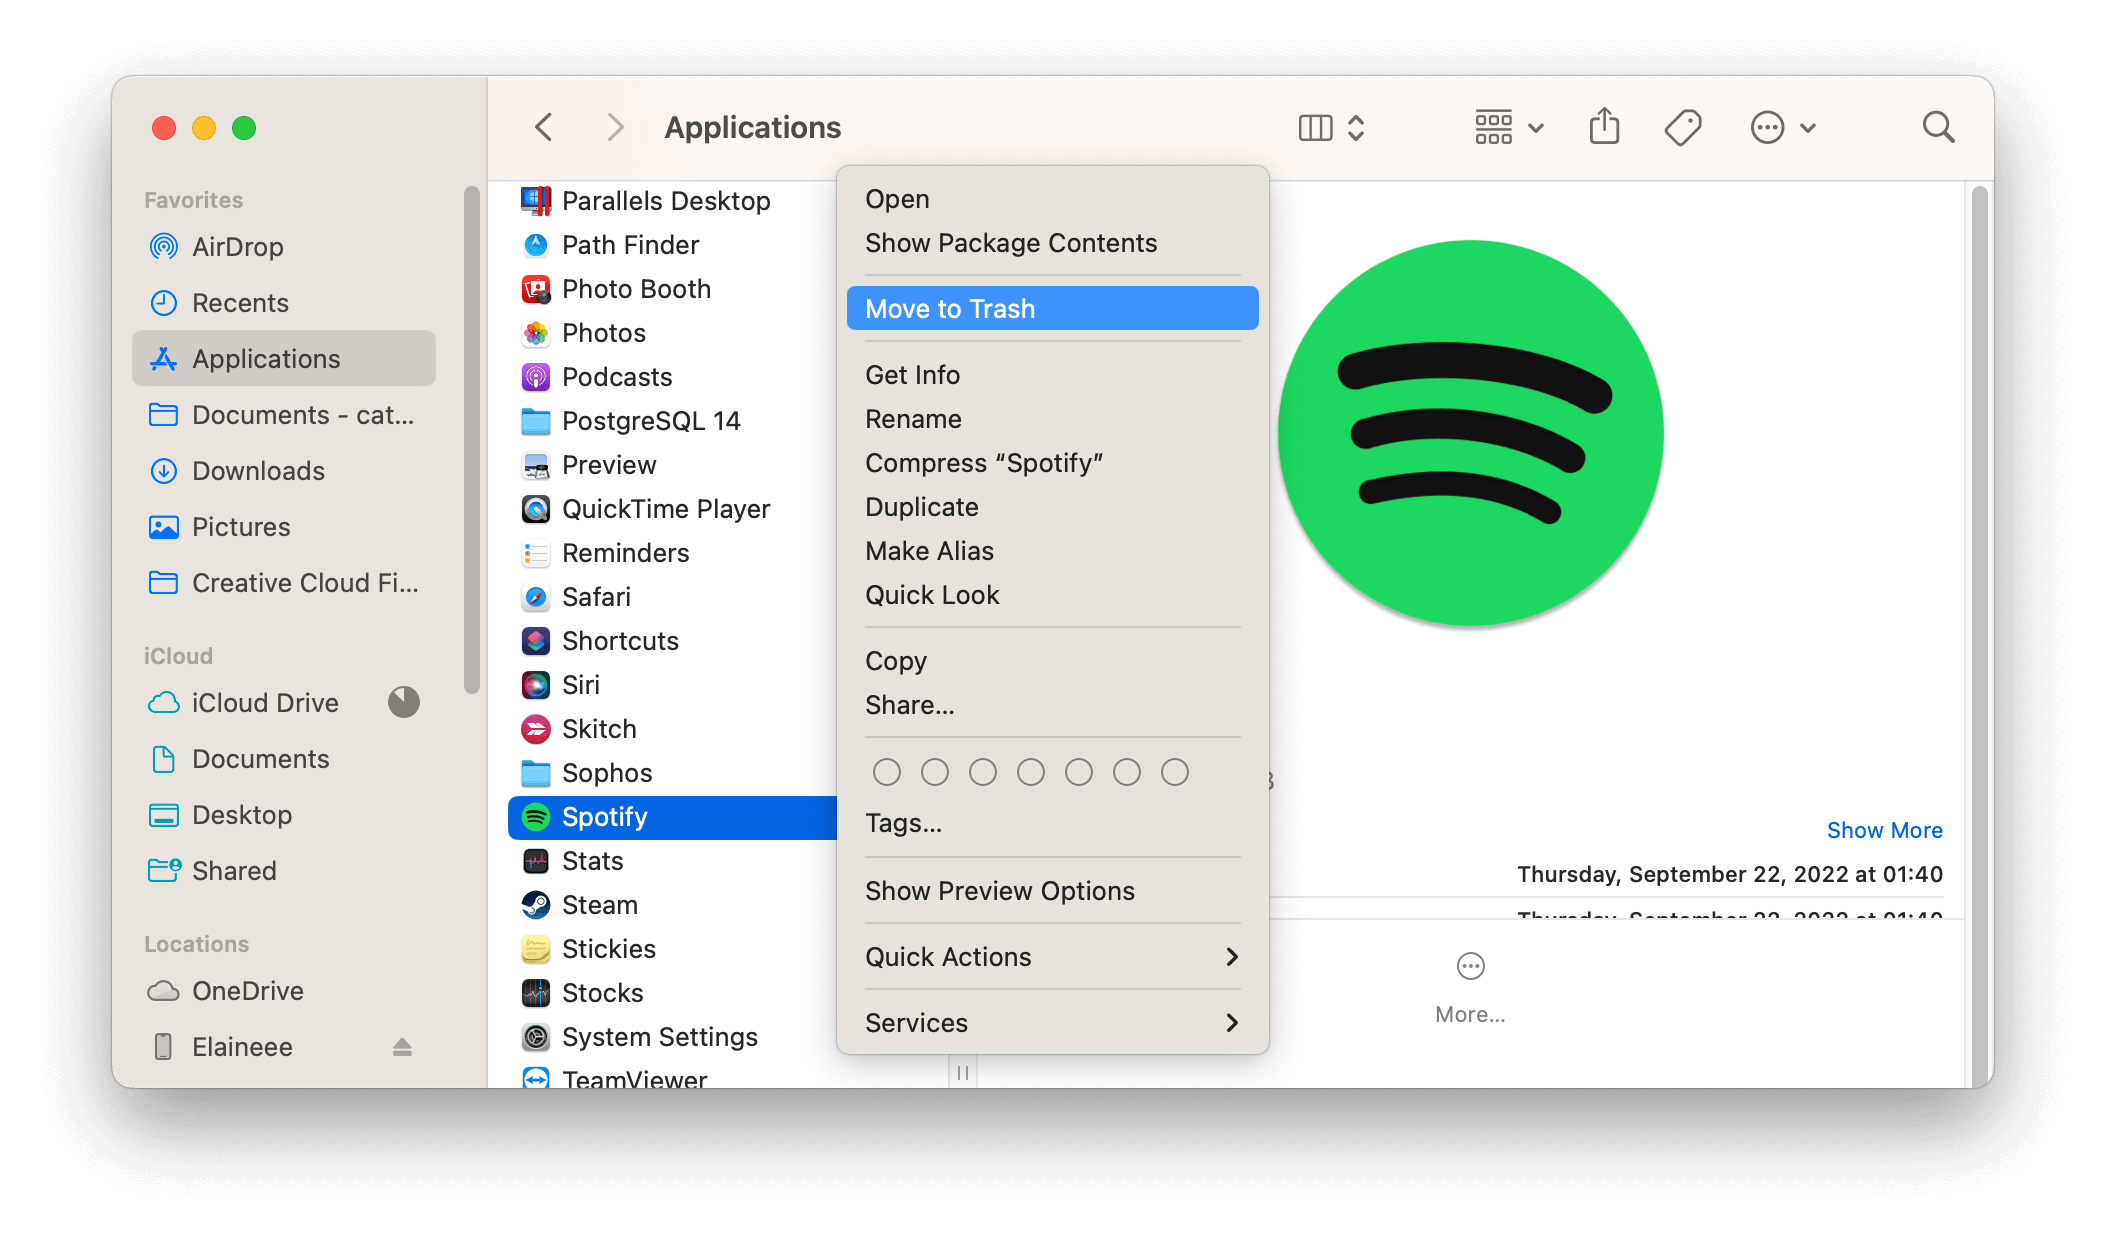Click the iCloud Drive storage pie icon
2106x1236 pixels.
pos(404,702)
